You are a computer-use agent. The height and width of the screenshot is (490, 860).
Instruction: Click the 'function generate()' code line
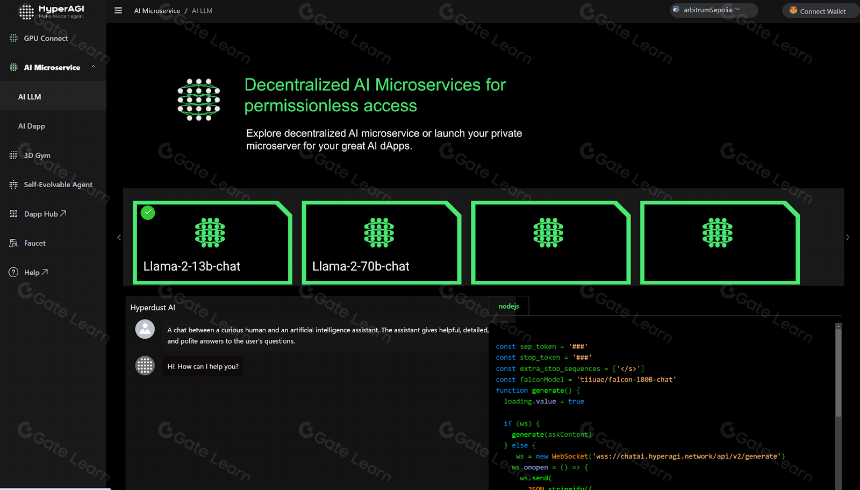point(538,390)
